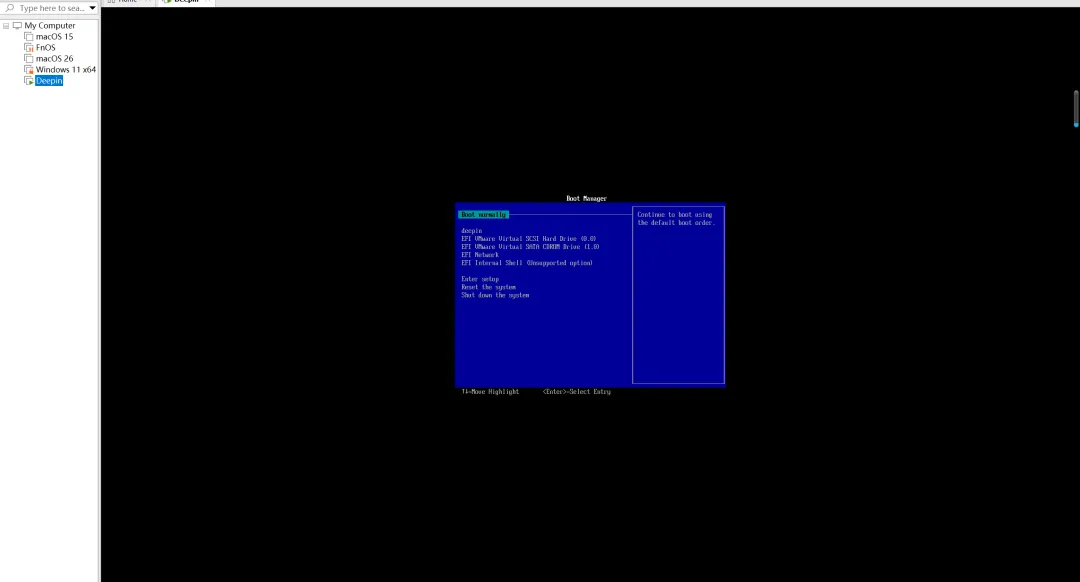This screenshot has width=1080, height=582.
Task: Select macOS 15 in the library
Action: pos(54,37)
